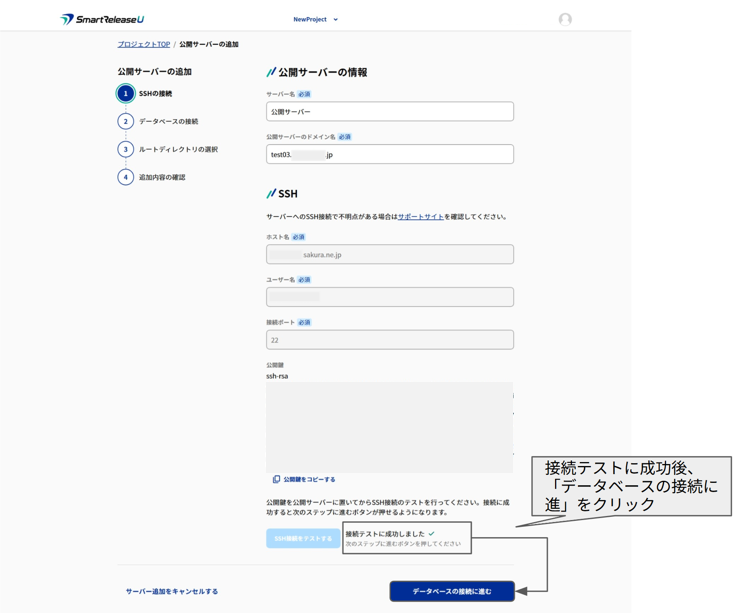740x613 pixels.
Task: Select step 1 circle SSHの接続
Action: [125, 94]
